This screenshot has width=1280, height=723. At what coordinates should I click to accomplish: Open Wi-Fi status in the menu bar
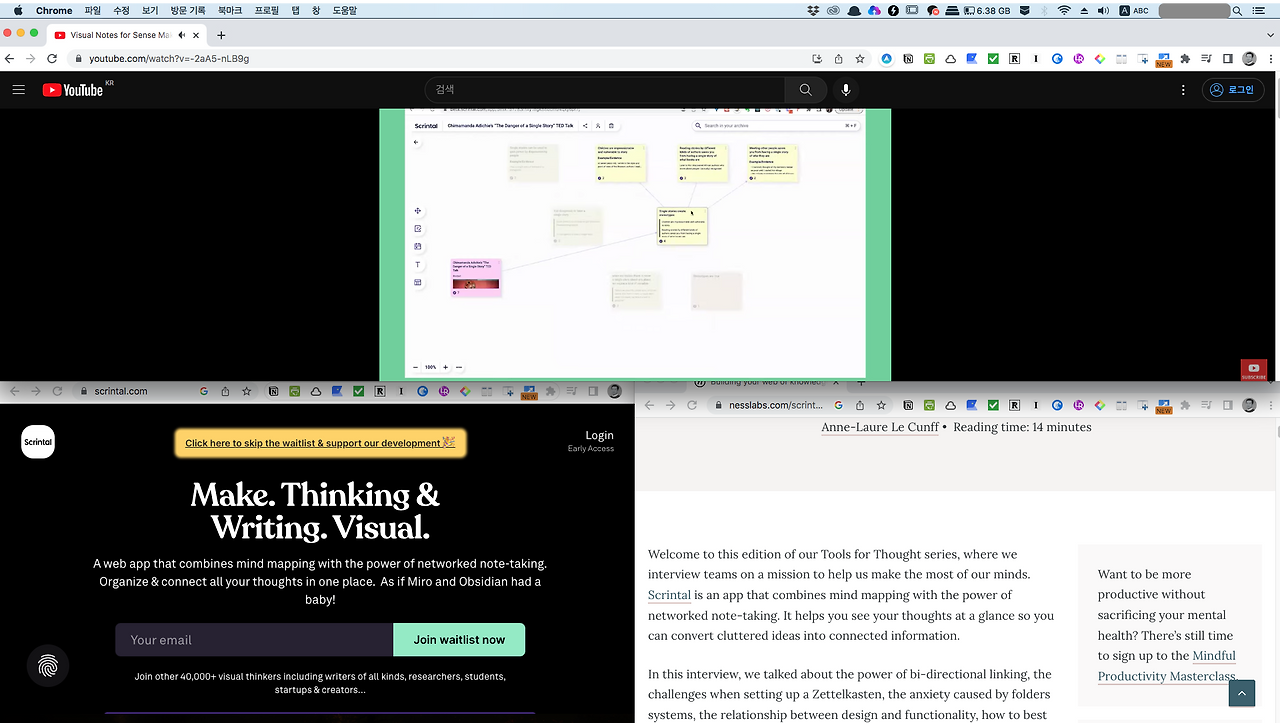click(x=1064, y=10)
